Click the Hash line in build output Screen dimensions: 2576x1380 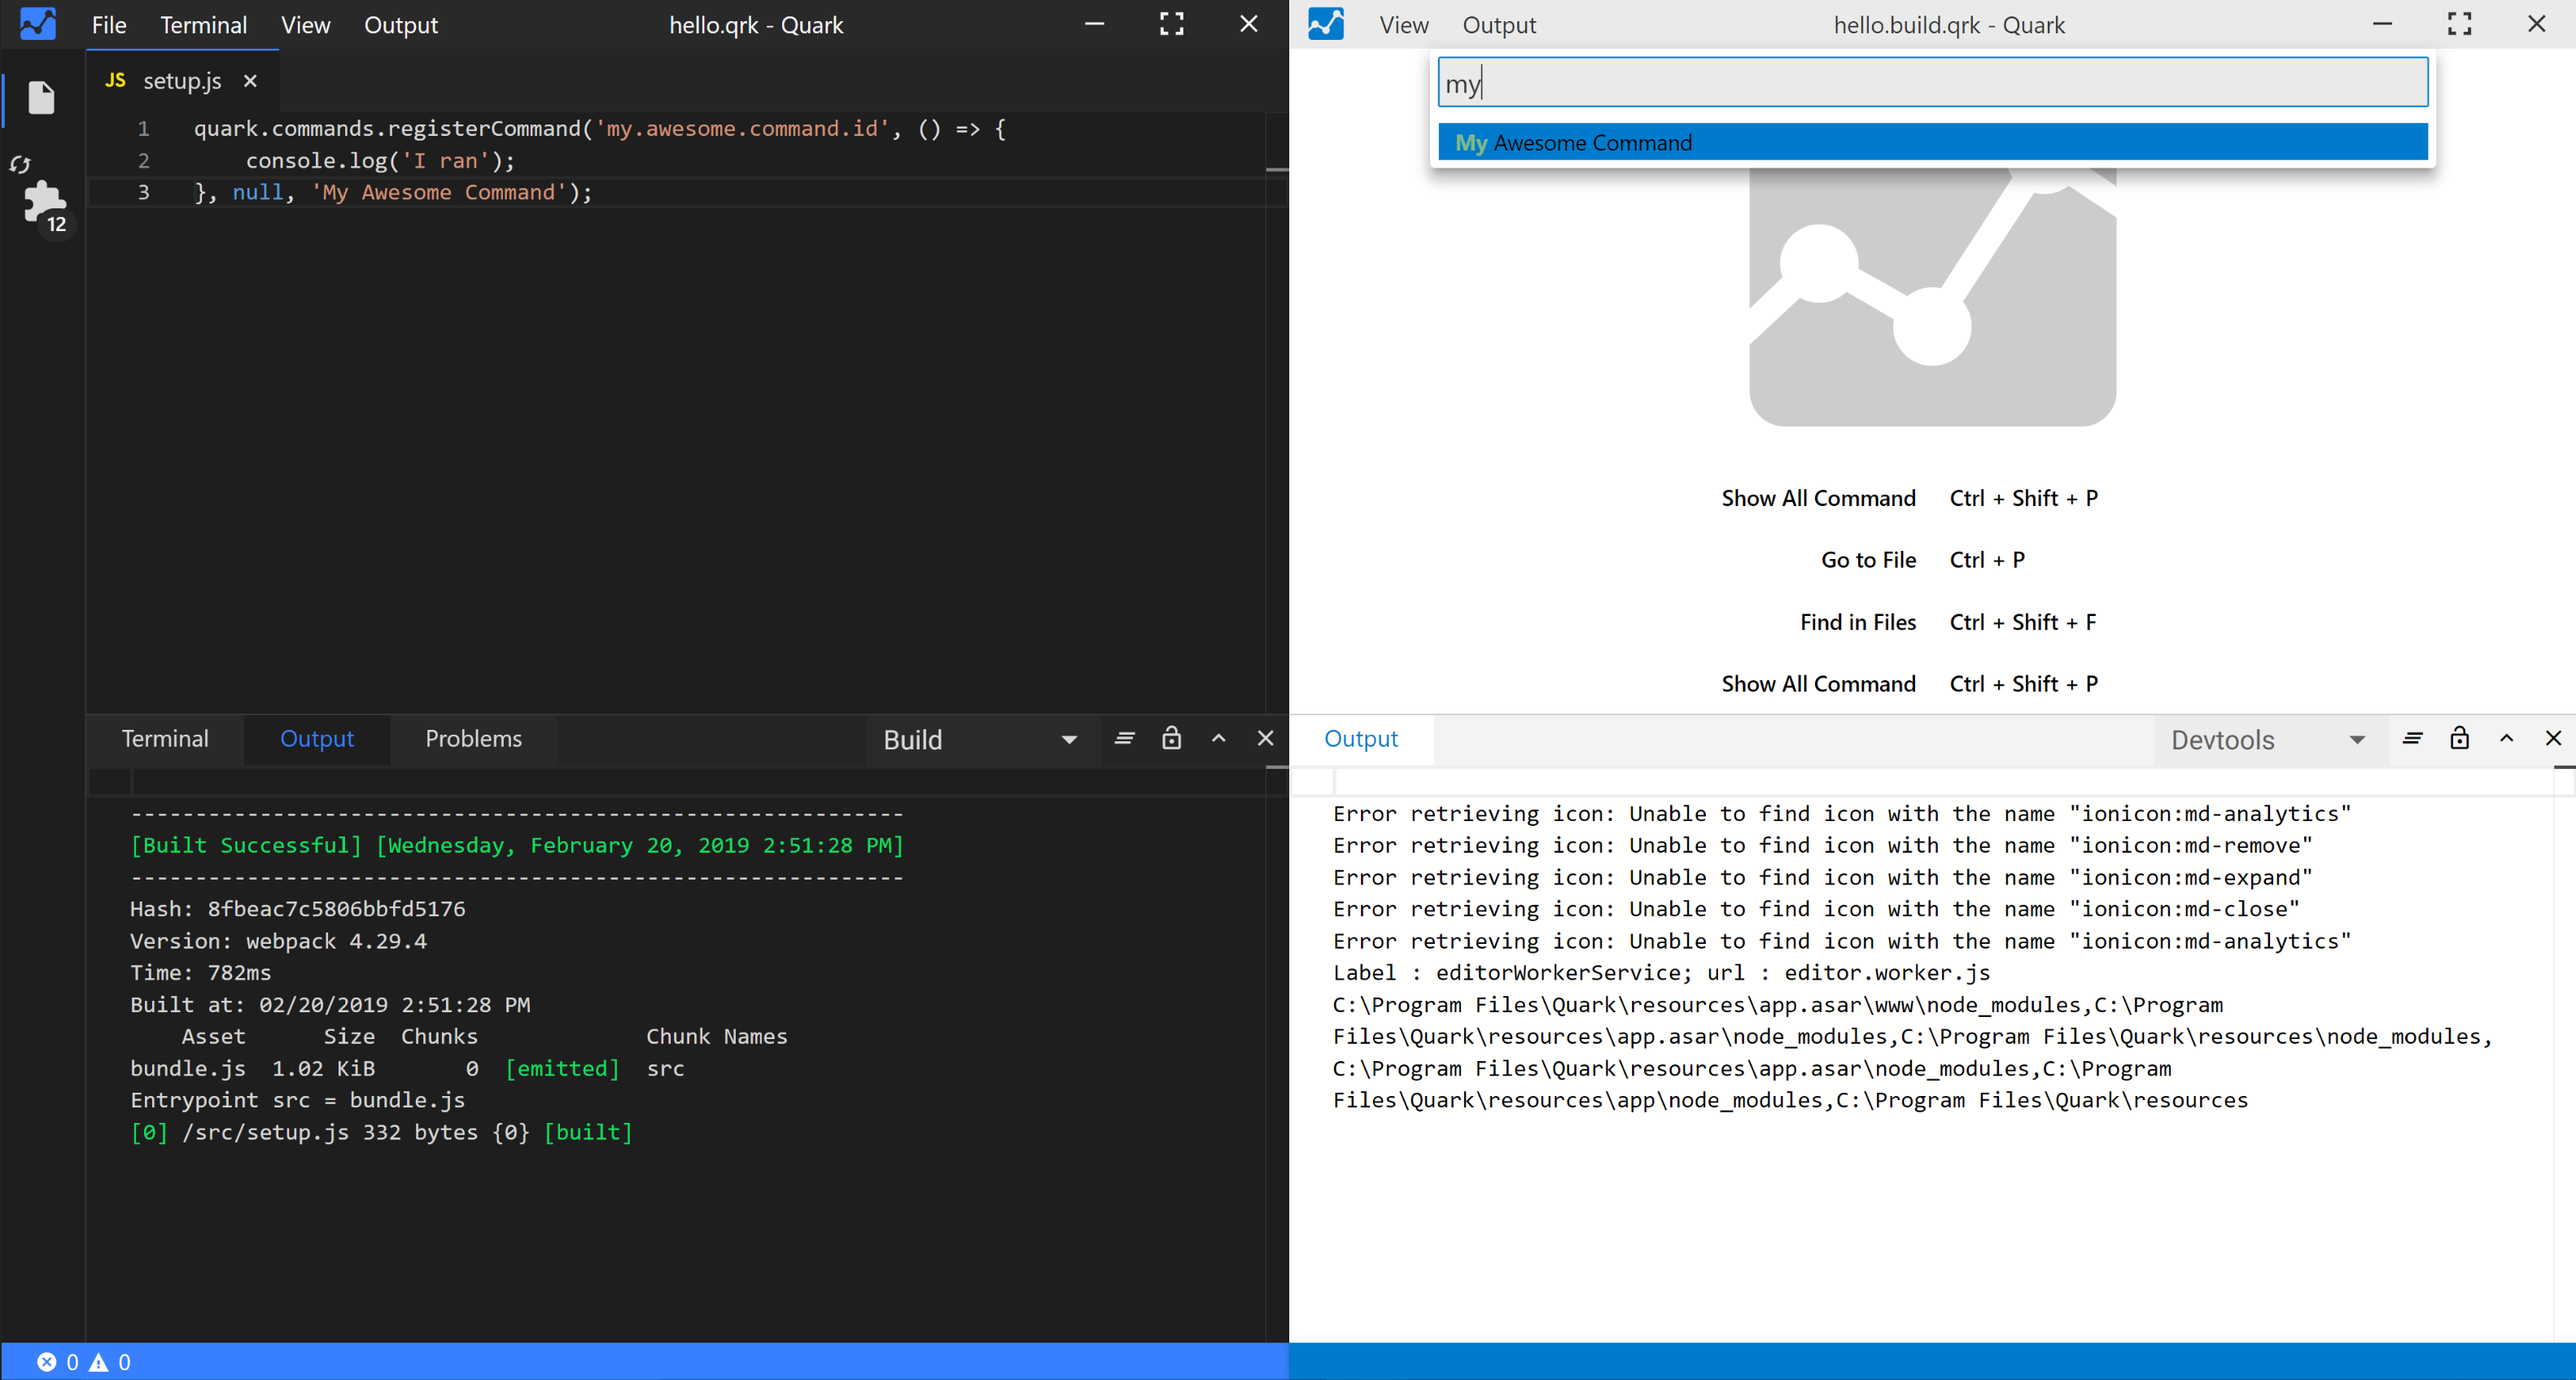(297, 909)
